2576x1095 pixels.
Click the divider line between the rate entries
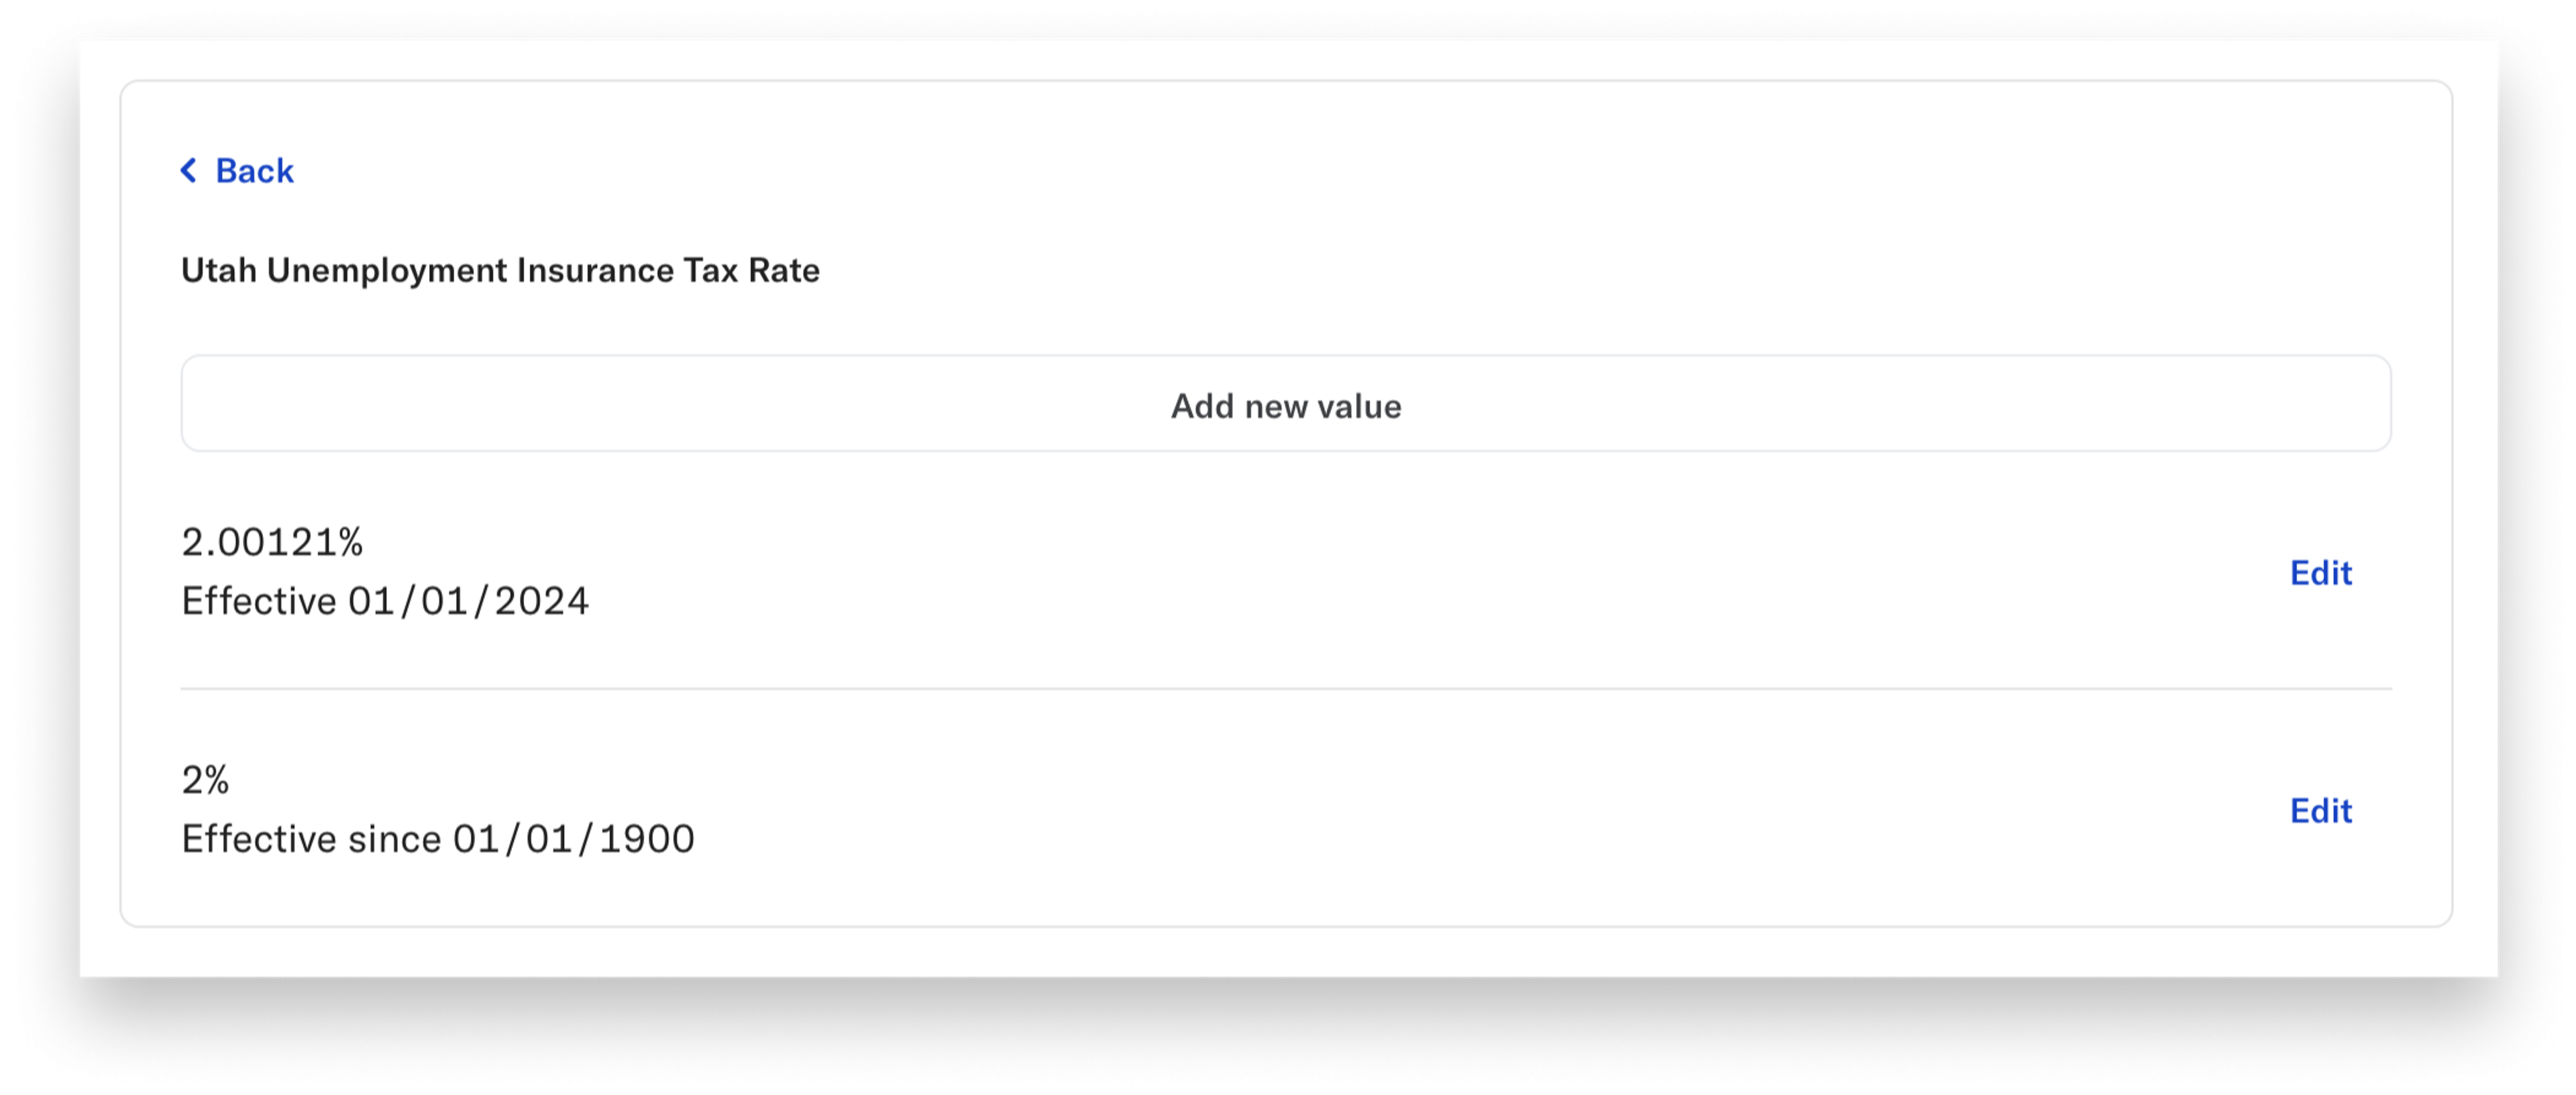[x=1286, y=688]
